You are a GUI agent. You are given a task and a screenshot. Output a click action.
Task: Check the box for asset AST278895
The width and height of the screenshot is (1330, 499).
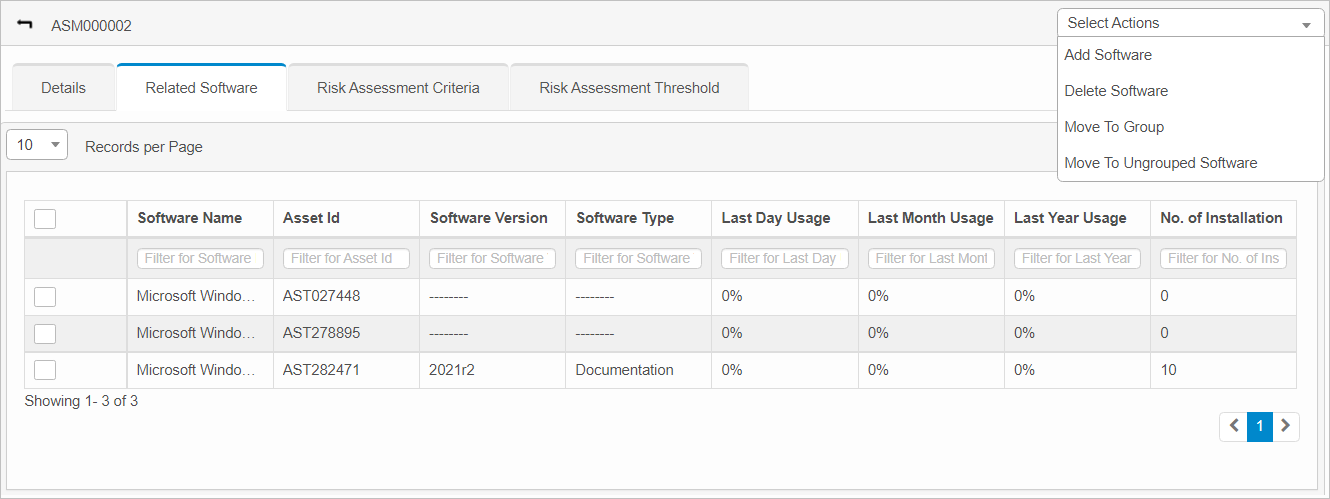(45, 334)
